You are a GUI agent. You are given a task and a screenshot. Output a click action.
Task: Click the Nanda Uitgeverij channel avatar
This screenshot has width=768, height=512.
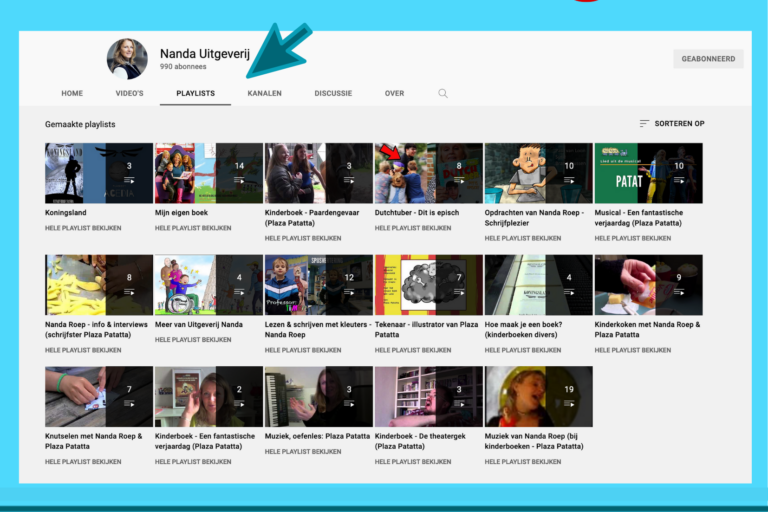coord(127,59)
